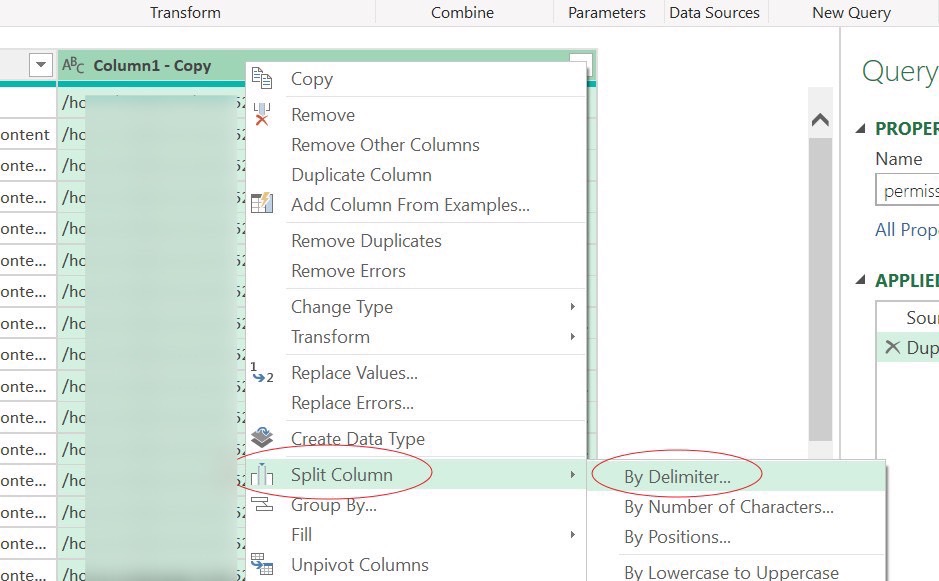
Task: Click the Create Data Type icon
Action: [x=262, y=438]
